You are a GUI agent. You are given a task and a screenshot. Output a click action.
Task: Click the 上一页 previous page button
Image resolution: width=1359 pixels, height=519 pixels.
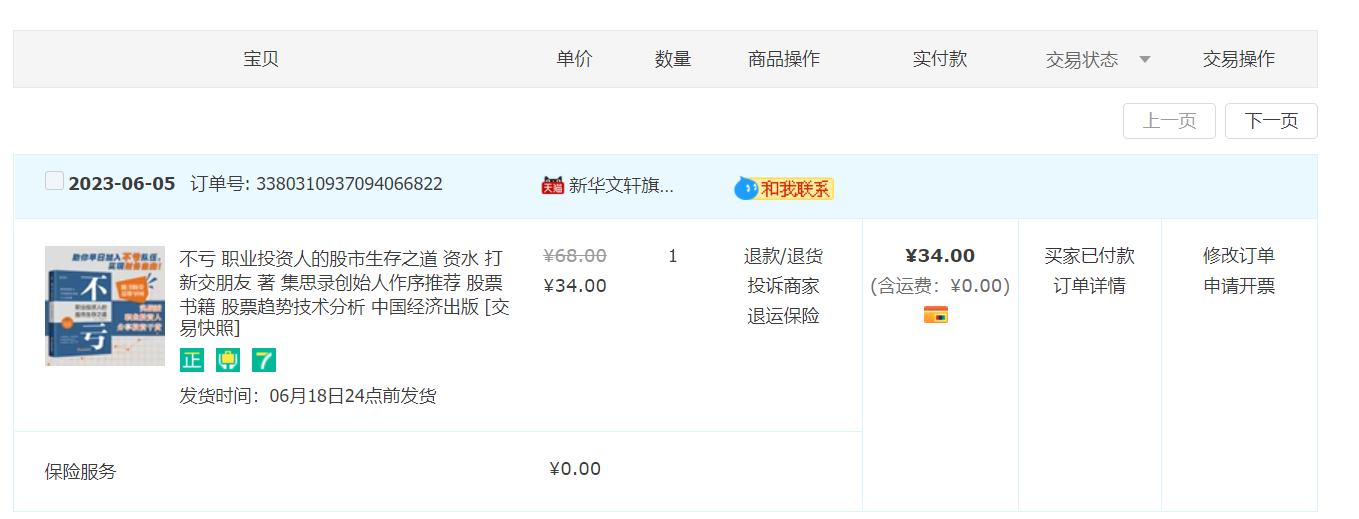1169,121
